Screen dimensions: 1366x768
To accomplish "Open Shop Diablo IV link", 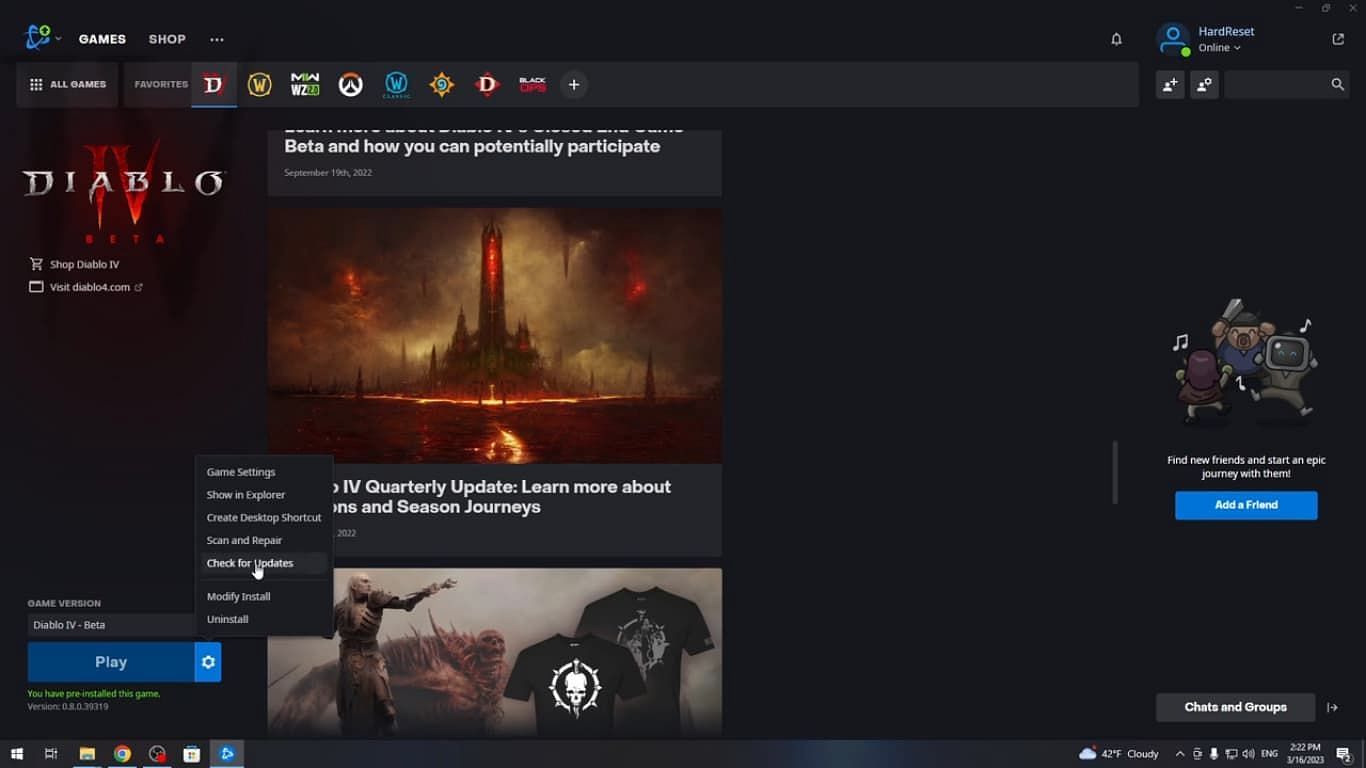I will (75, 264).
